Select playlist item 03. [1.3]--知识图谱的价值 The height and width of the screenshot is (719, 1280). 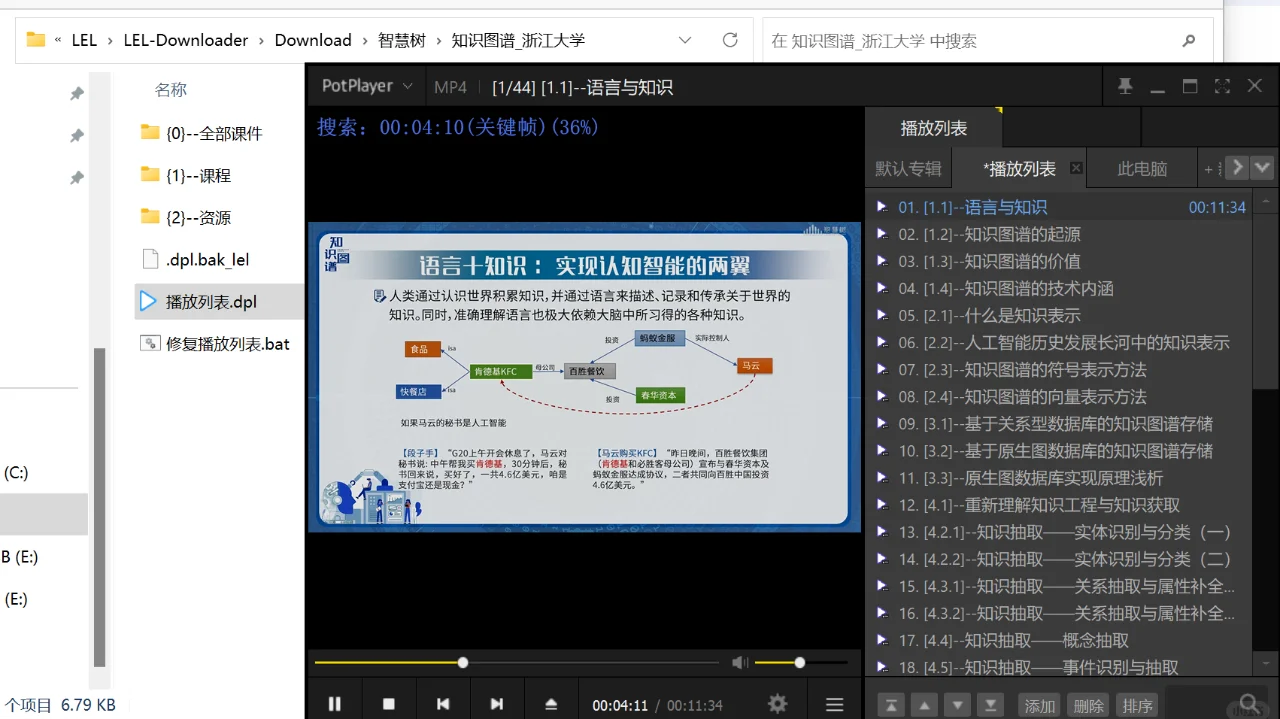(1058, 261)
